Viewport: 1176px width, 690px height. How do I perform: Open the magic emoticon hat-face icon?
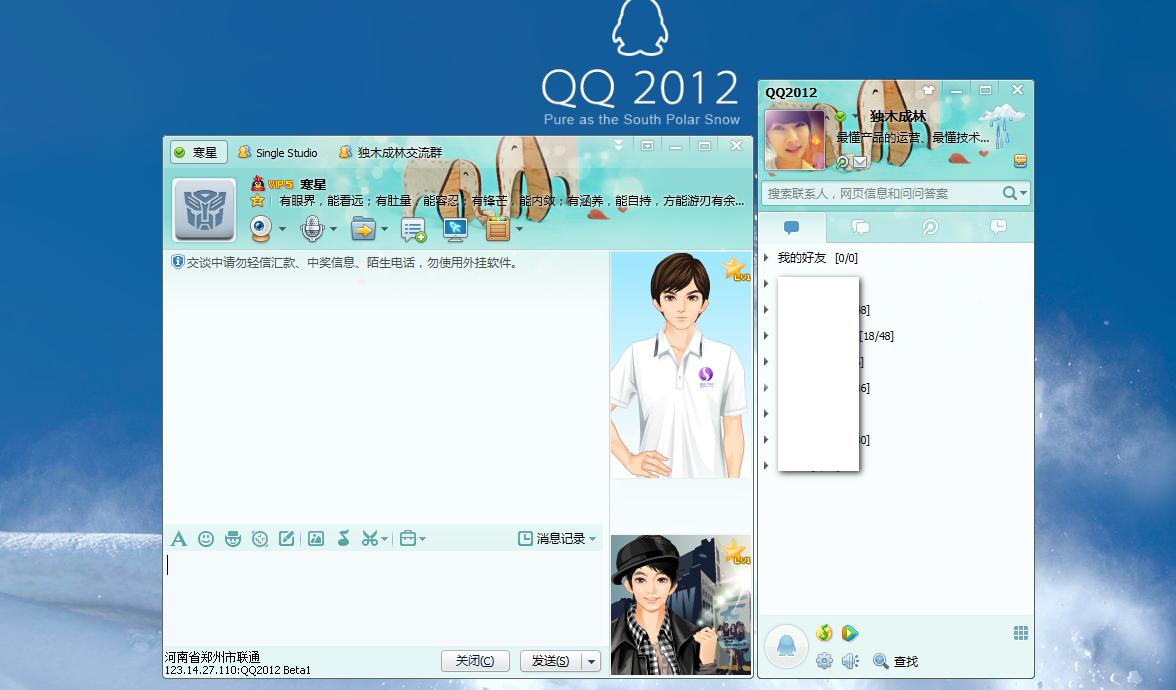pos(232,538)
